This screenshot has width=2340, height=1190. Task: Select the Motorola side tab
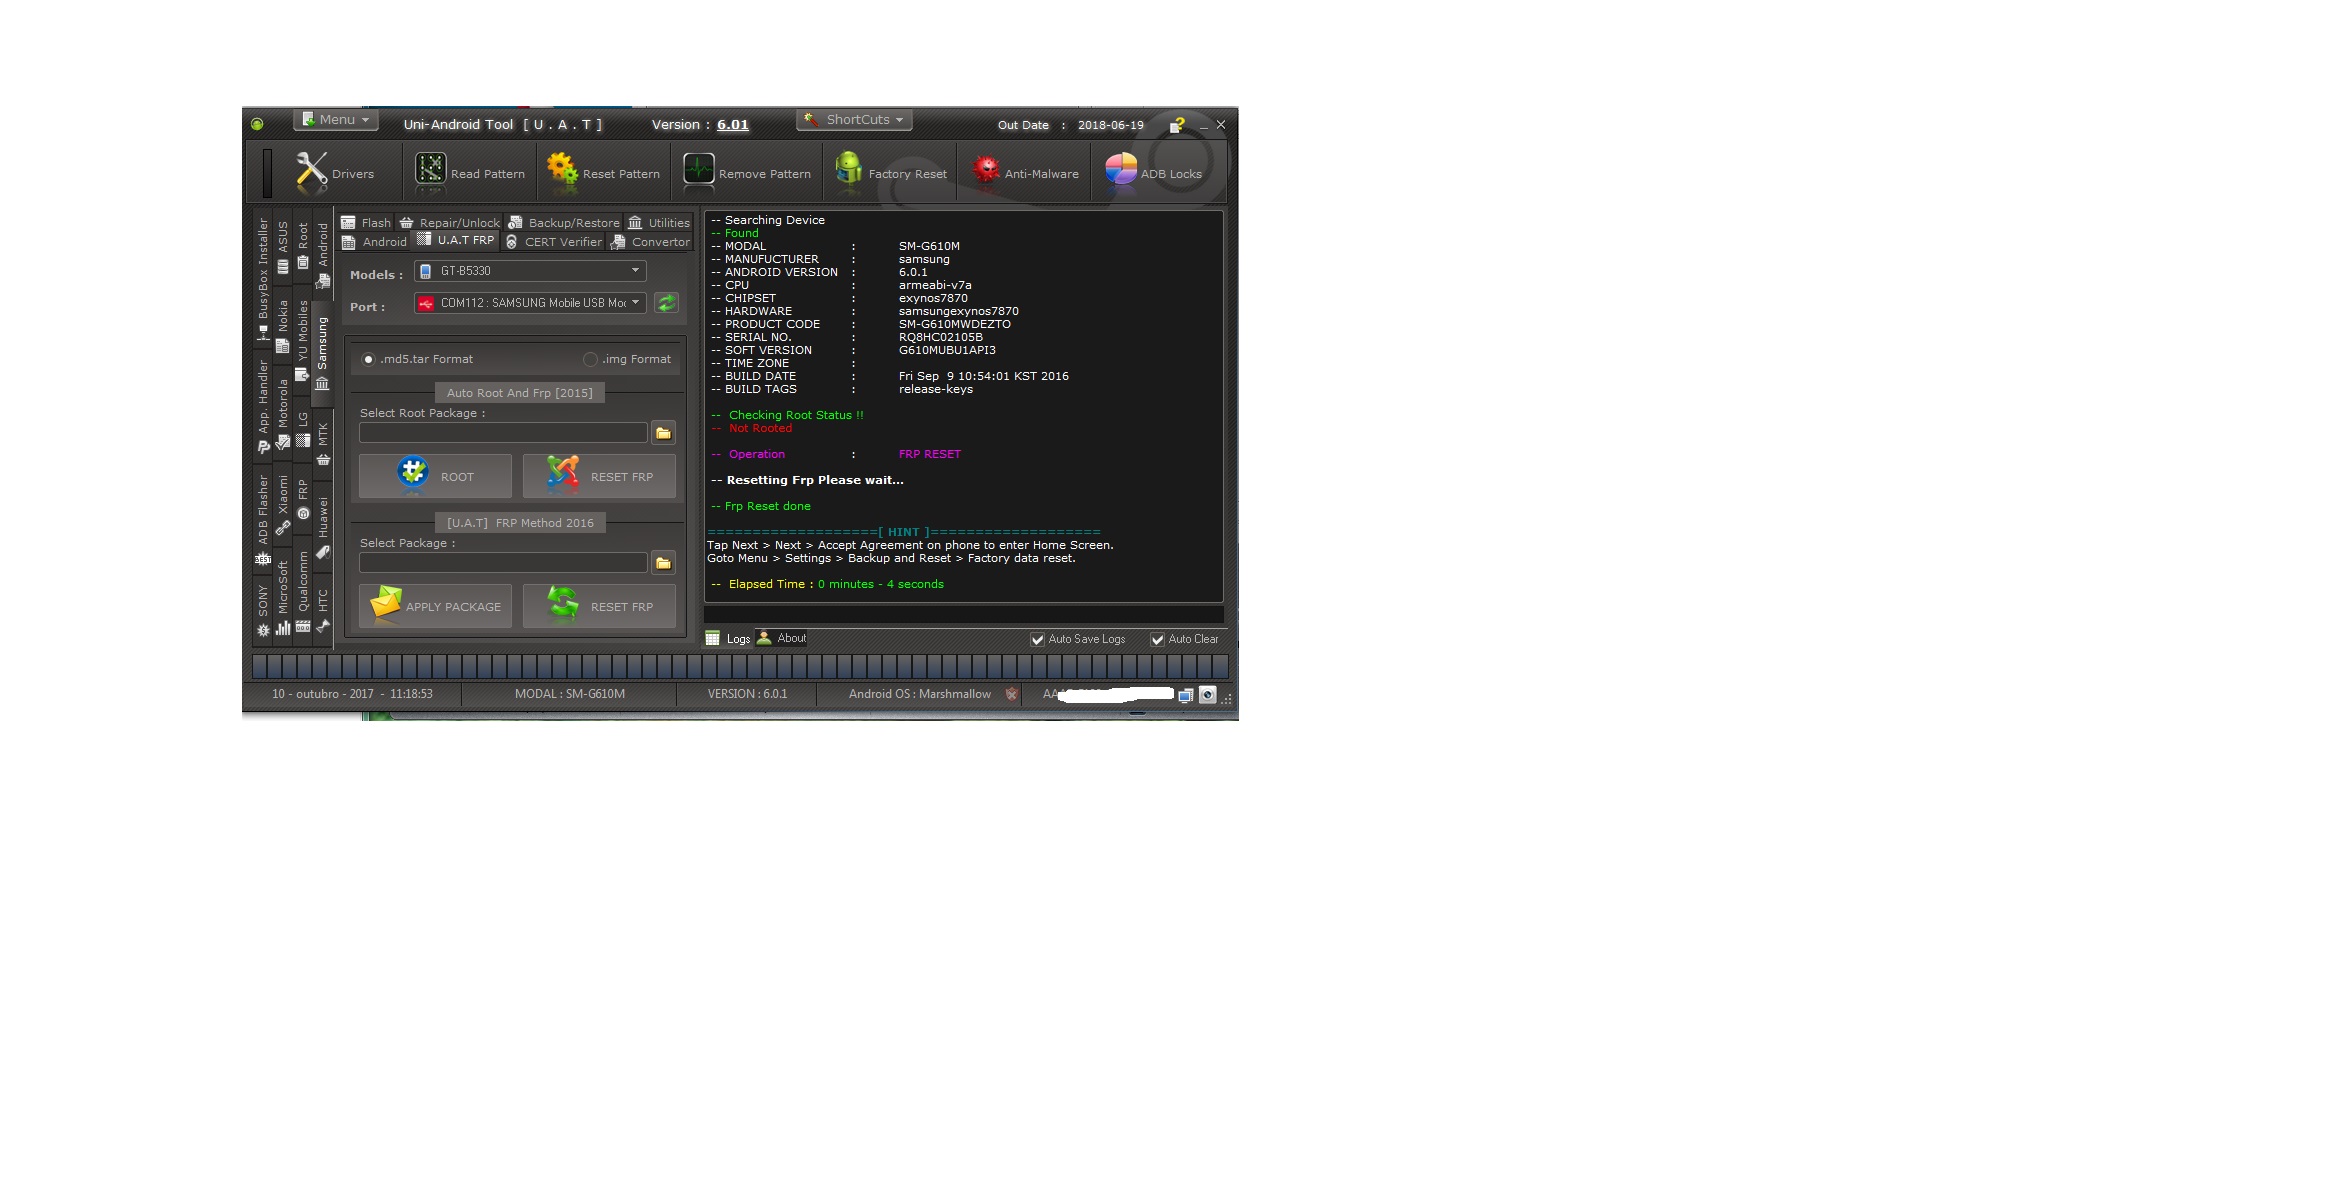tap(283, 414)
